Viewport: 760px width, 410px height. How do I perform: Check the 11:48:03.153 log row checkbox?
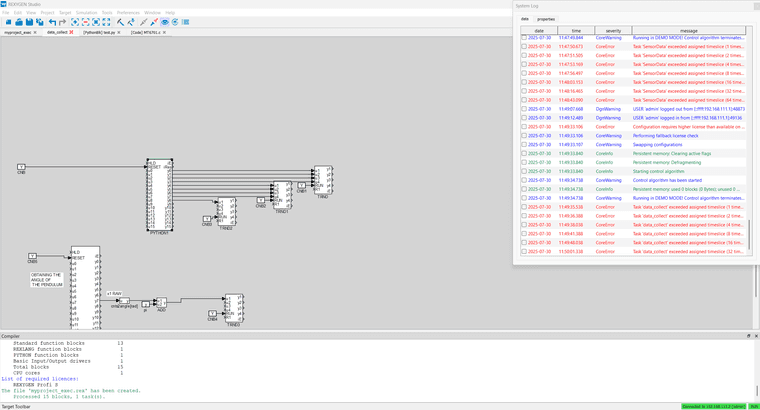click(524, 82)
